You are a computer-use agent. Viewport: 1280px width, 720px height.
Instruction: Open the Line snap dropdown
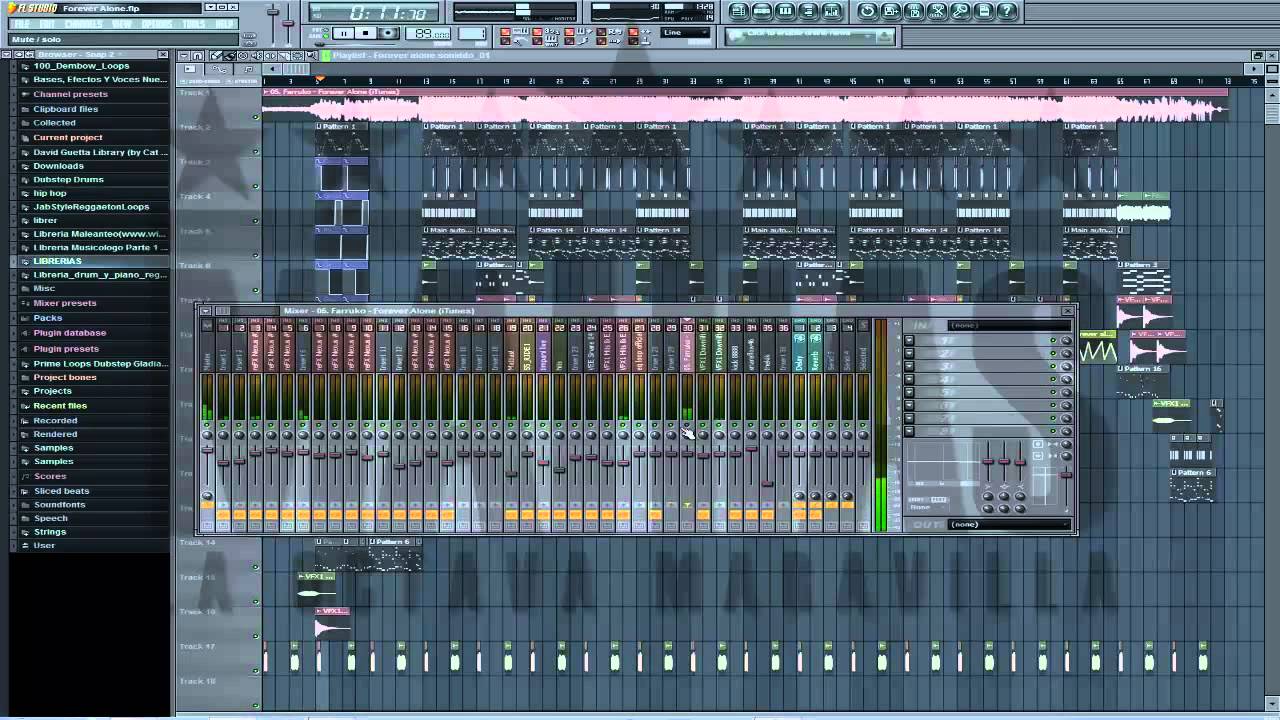pyautogui.click(x=686, y=33)
